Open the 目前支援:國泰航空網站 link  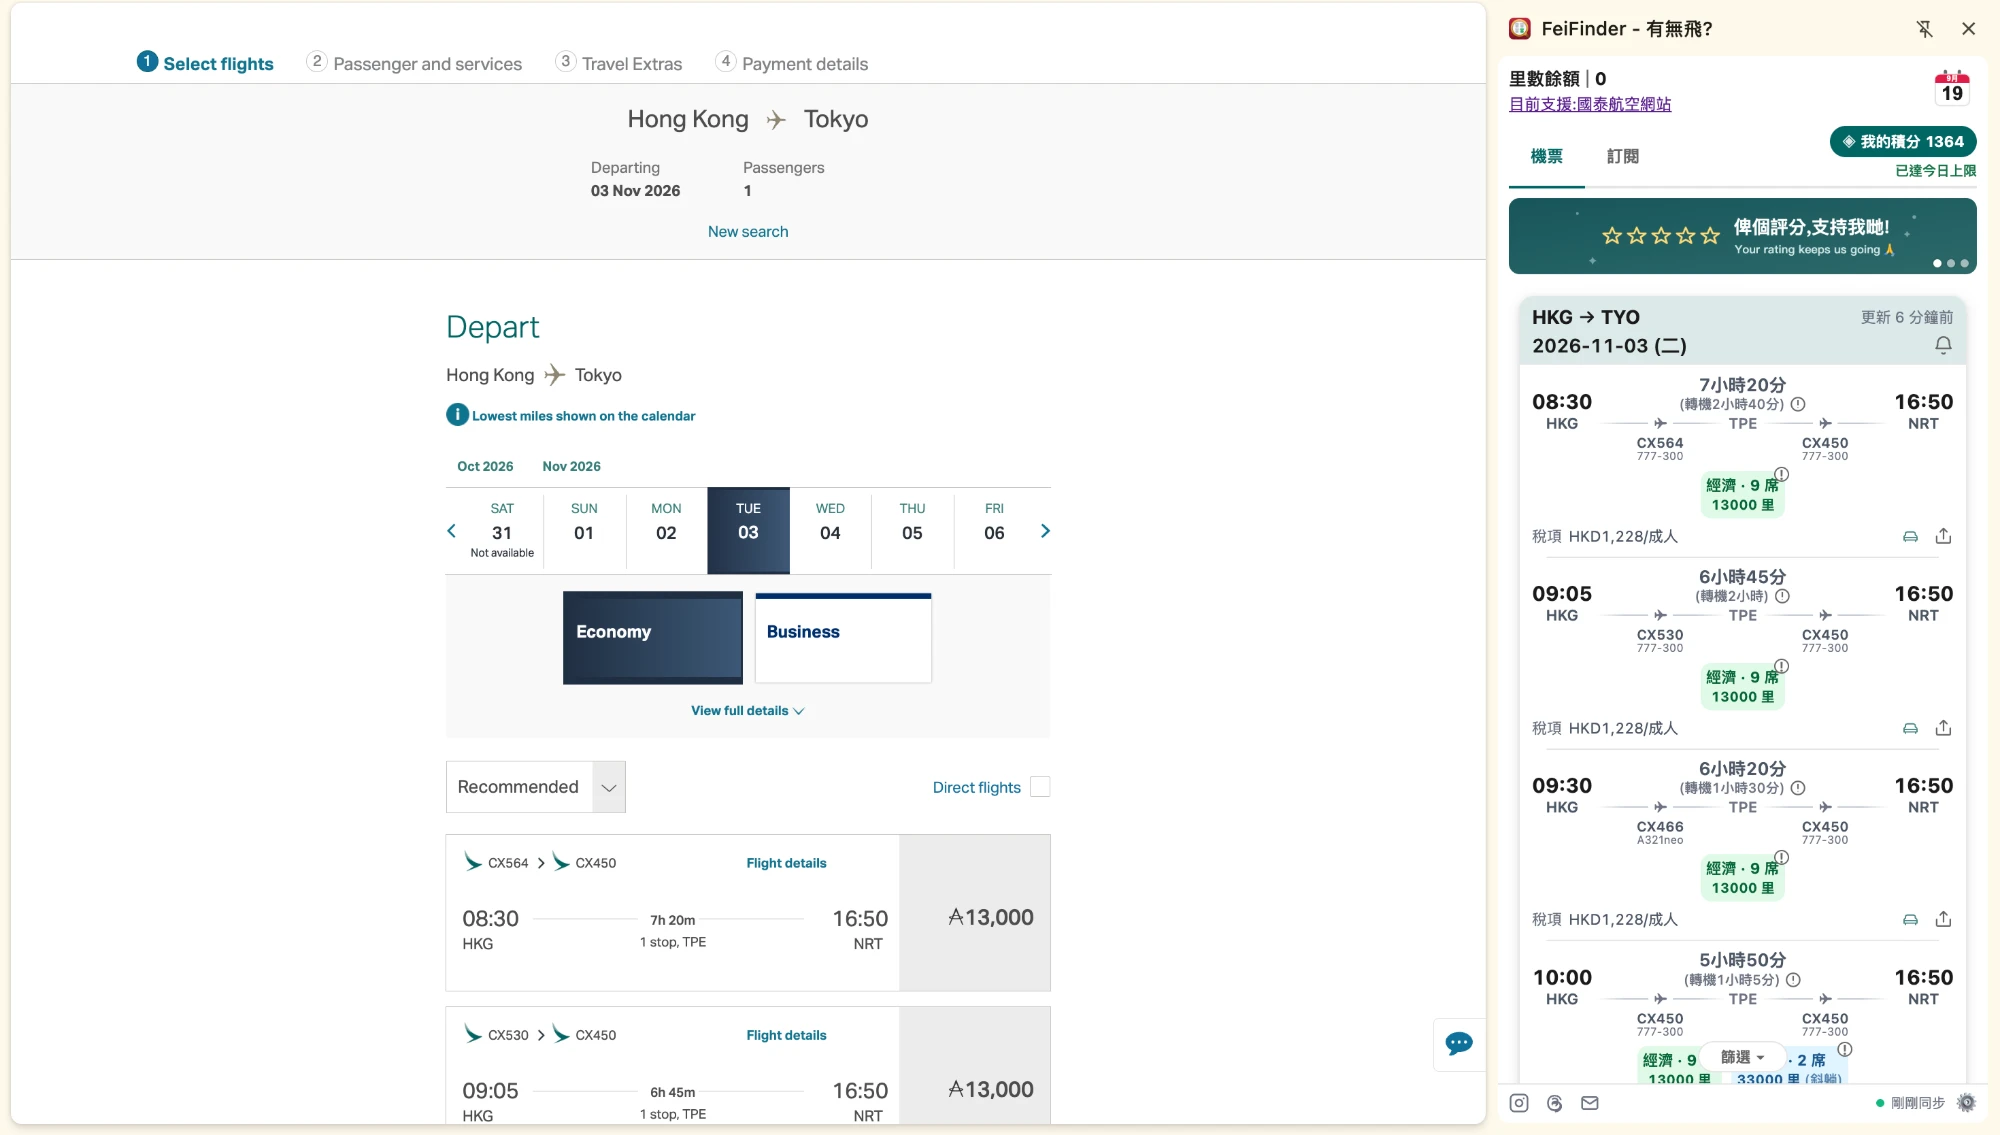[1590, 104]
